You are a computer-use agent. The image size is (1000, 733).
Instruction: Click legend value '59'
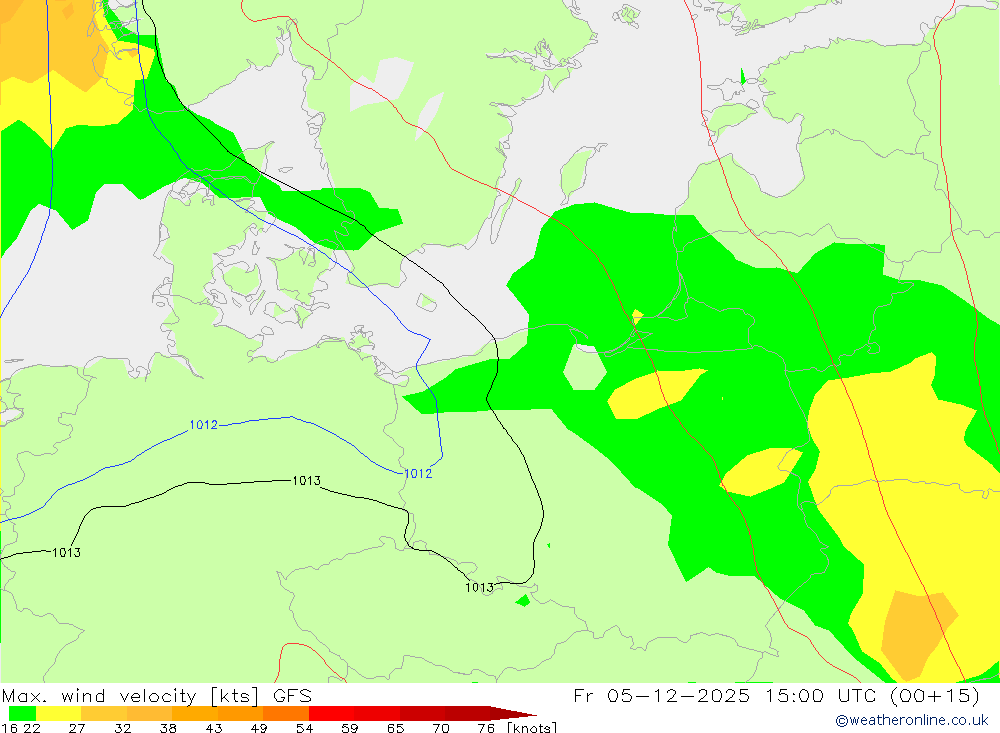pyautogui.click(x=349, y=728)
